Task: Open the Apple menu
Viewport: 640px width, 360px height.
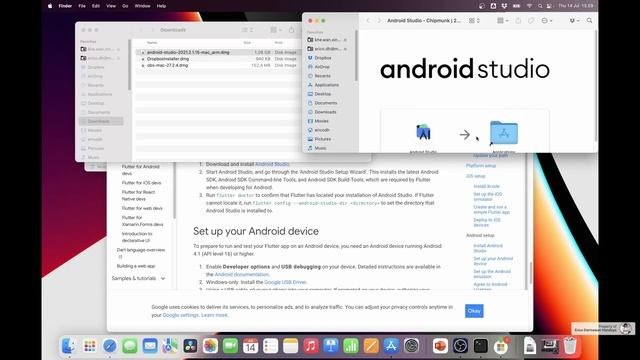Action: click(50, 6)
